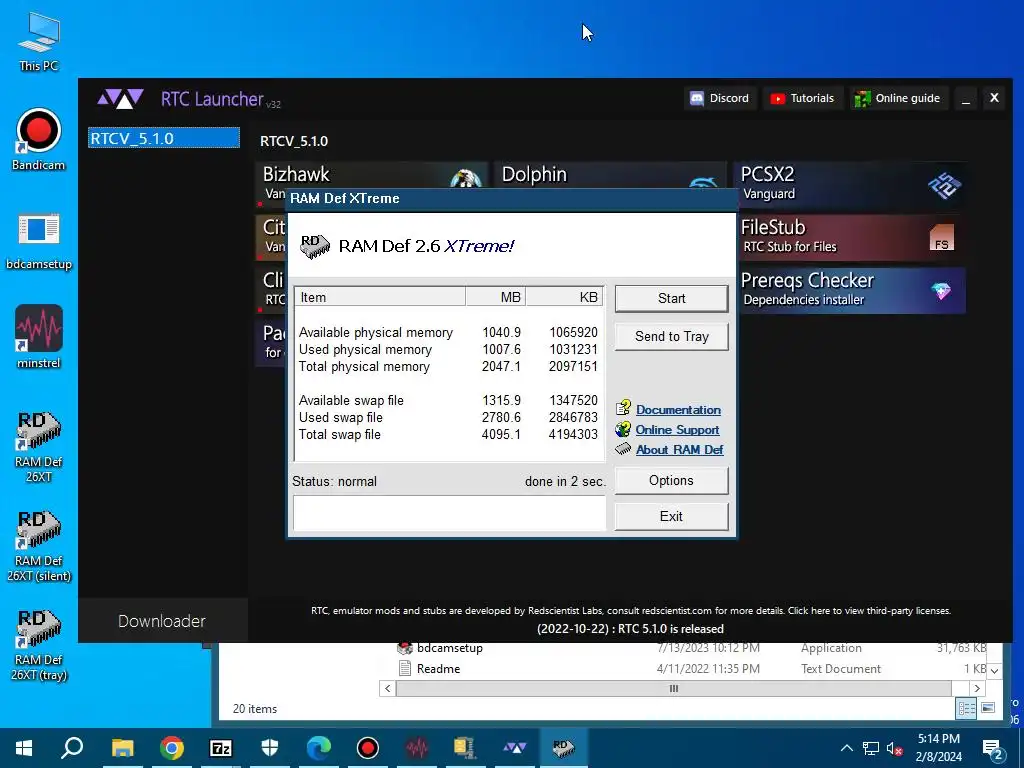Click the RTC third-party licenses notice
Image resolution: width=1024 pixels, height=768 pixels.
(630, 611)
